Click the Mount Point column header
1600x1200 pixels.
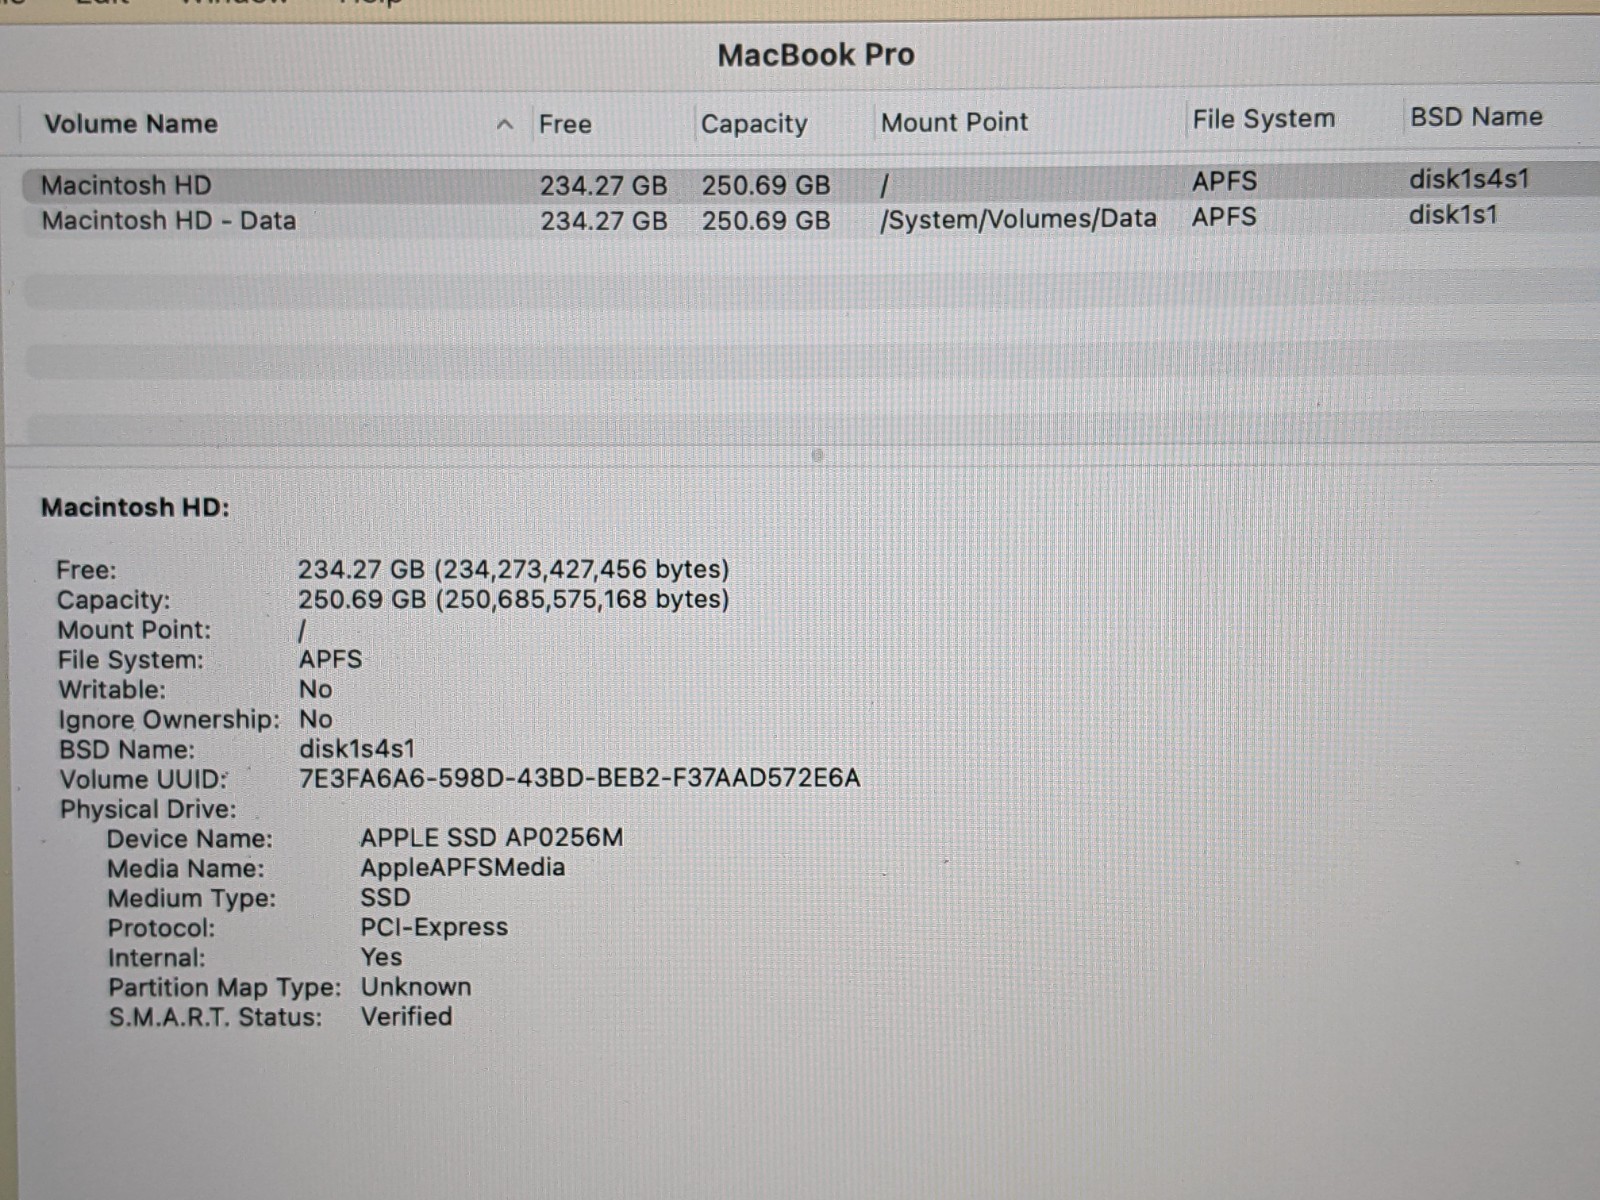click(954, 122)
